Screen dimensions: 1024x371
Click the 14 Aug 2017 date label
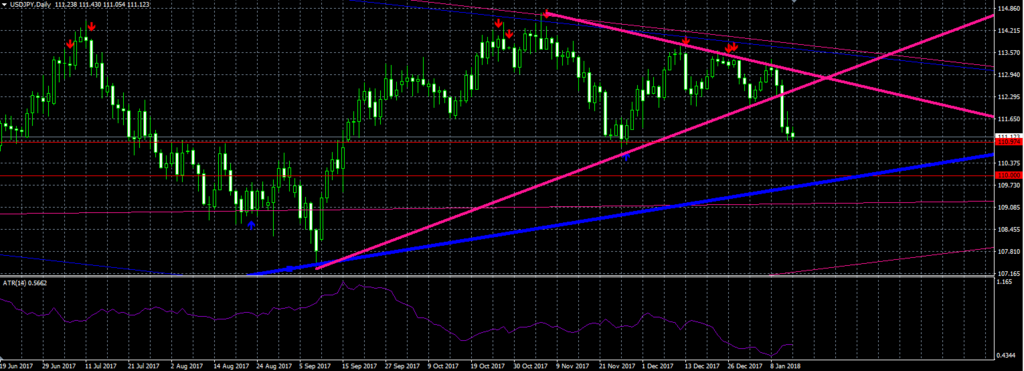click(230, 366)
